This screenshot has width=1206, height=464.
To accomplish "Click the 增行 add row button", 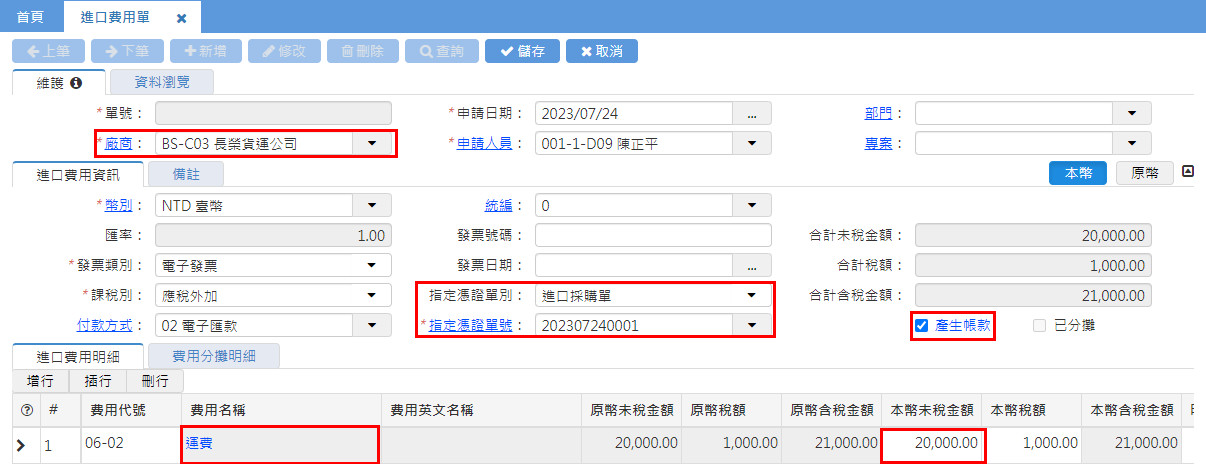I will (x=40, y=380).
